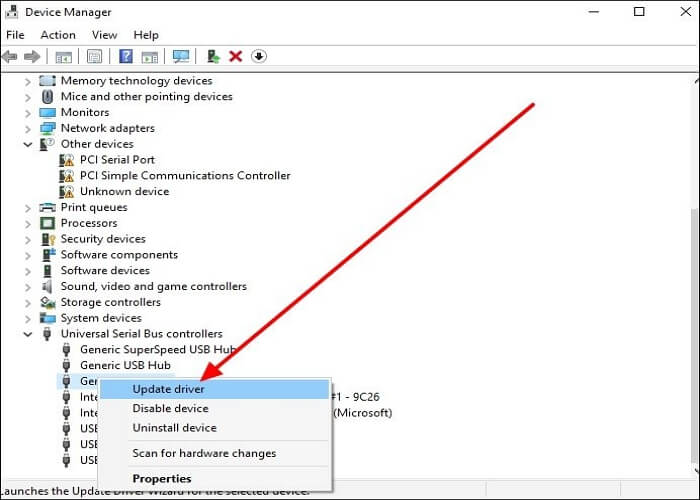The height and width of the screenshot is (500, 700).
Task: Click the red X Uninstall device icon
Action: tap(235, 56)
